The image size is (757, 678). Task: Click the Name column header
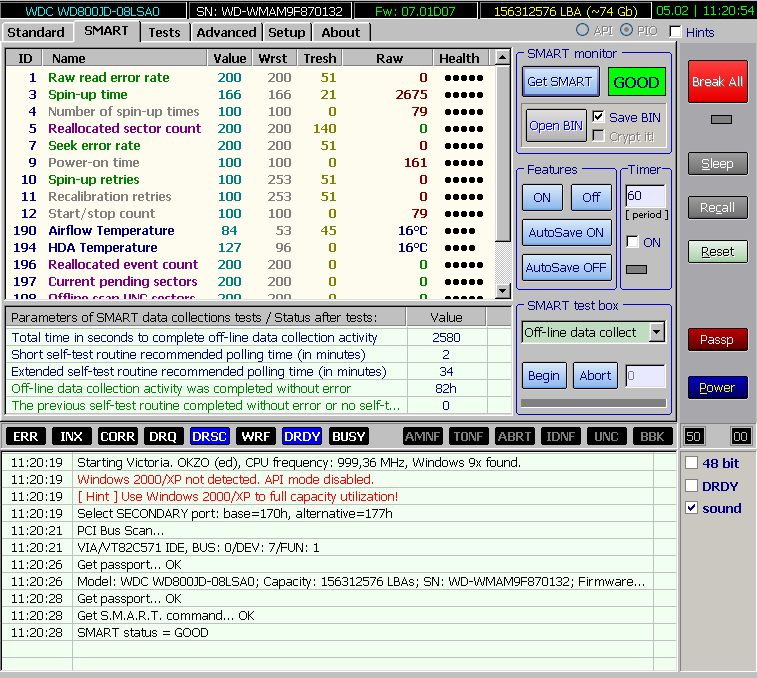[125, 58]
